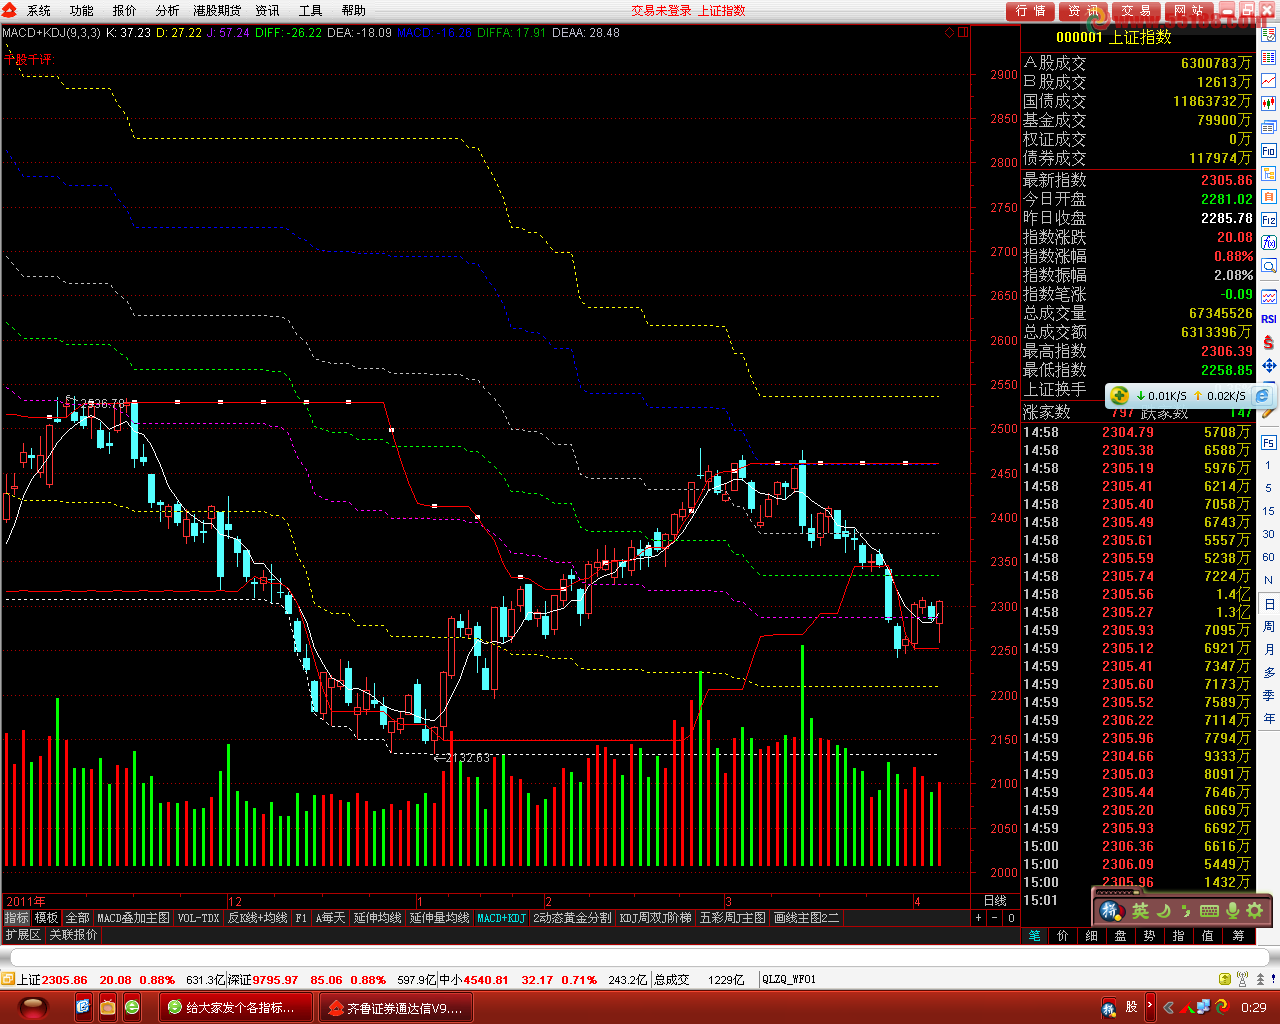The height and width of the screenshot is (1024, 1280).
Task: Open the input method soft keyboard icon
Action: [1209, 911]
